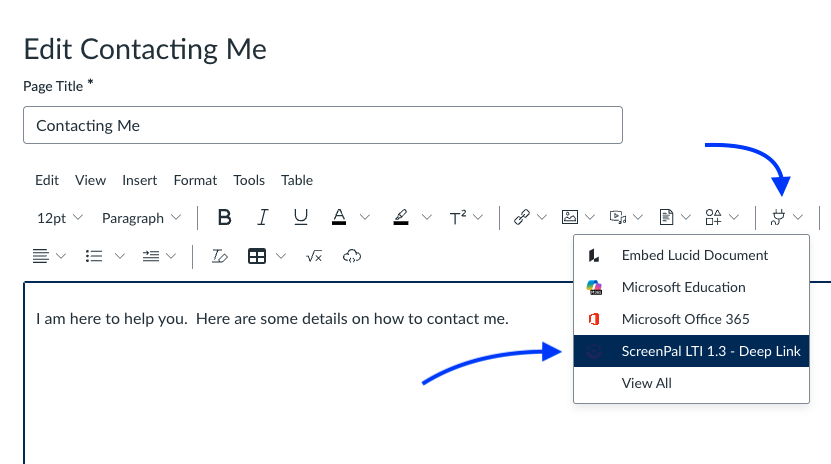This screenshot has width=831, height=464.
Task: Expand the apps plug chevron
Action: tap(798, 217)
